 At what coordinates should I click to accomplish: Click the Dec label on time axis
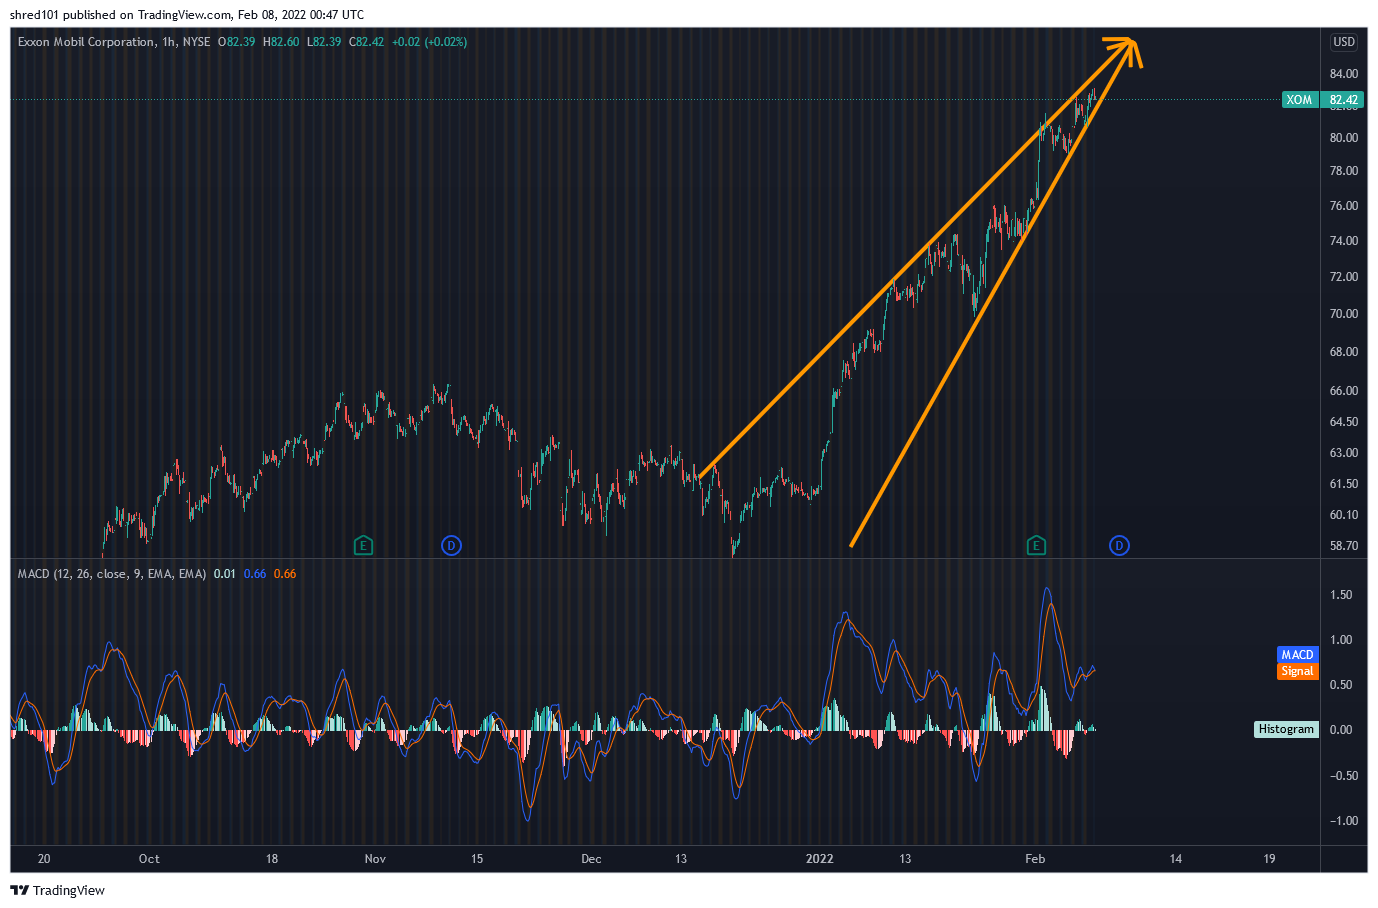tap(591, 859)
